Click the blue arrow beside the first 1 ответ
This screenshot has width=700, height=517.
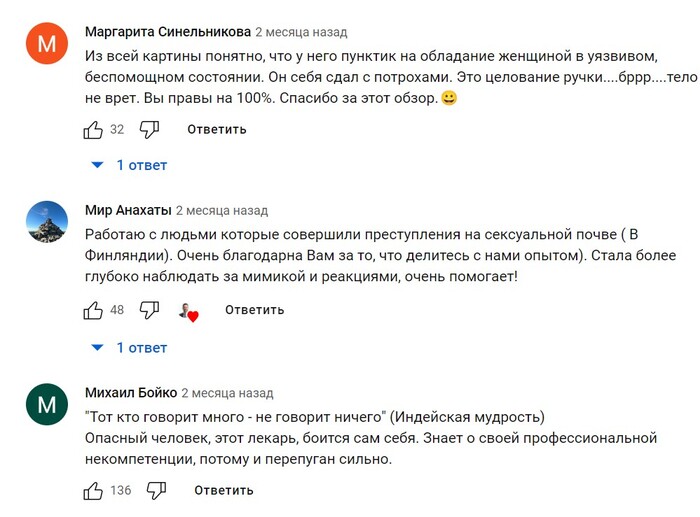point(97,165)
